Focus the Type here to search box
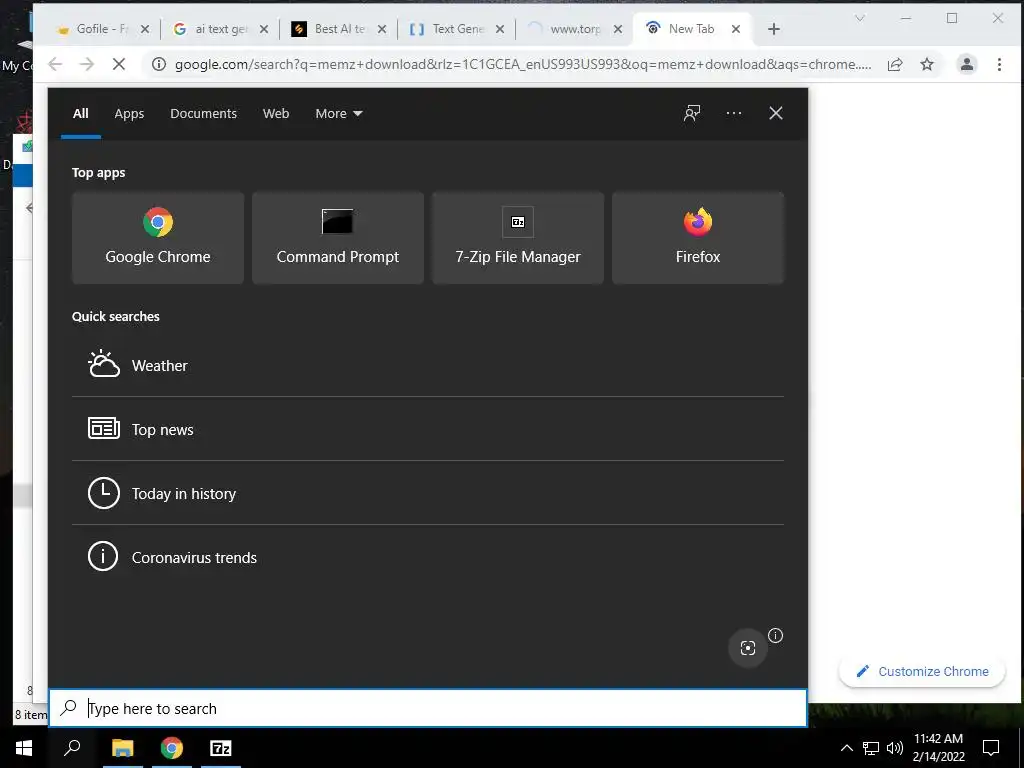 [x=428, y=708]
